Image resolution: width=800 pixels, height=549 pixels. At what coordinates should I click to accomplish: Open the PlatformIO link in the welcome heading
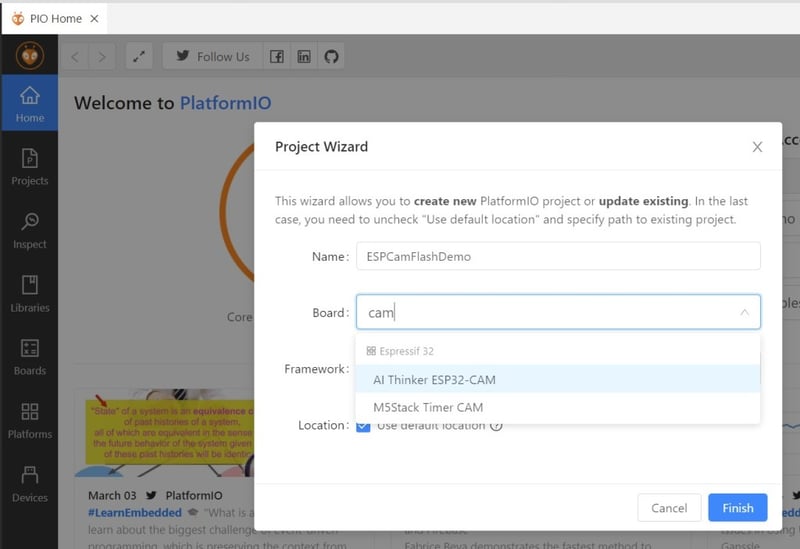pyautogui.click(x=226, y=103)
